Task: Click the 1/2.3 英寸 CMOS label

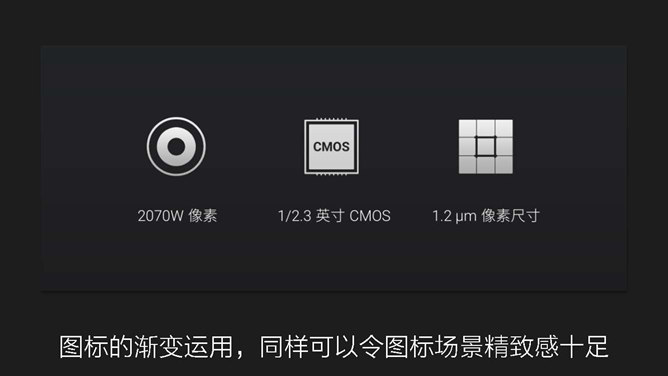Action: tap(334, 215)
